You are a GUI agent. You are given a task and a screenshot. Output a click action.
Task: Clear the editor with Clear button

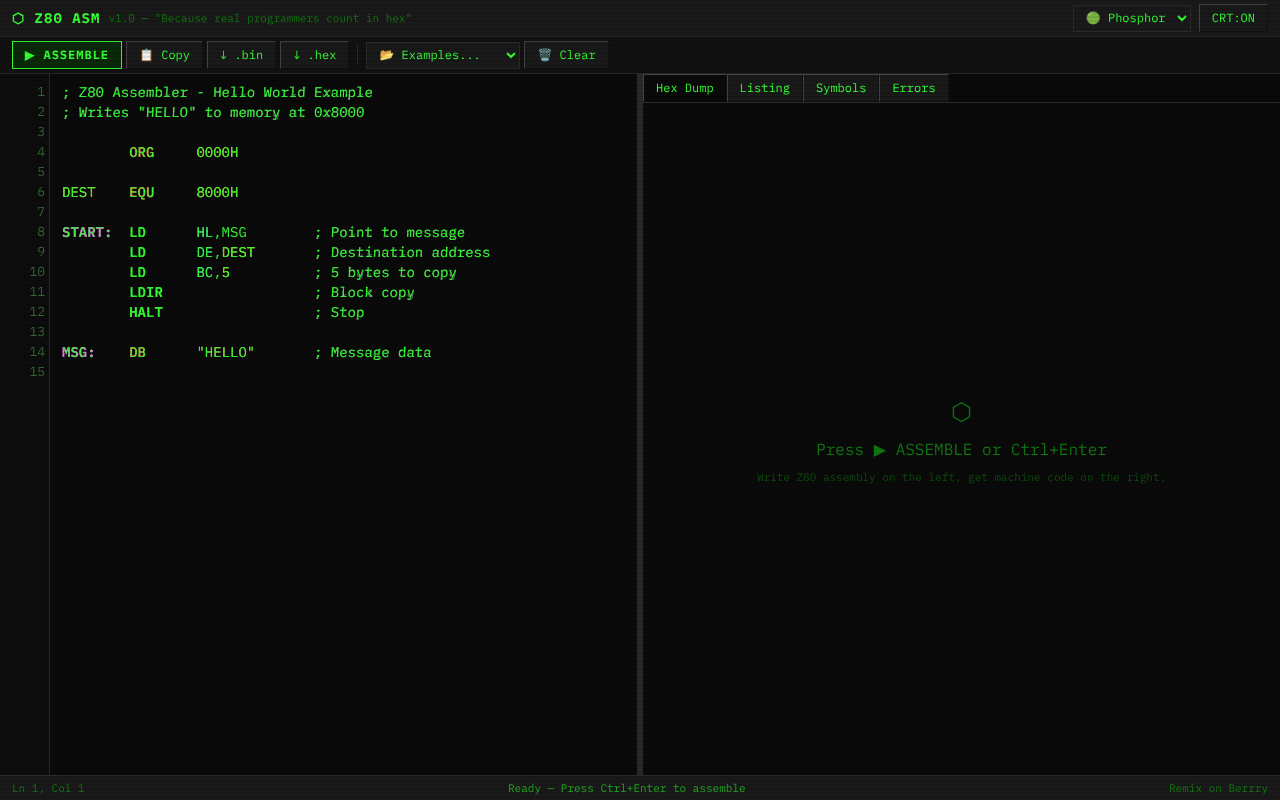click(566, 55)
